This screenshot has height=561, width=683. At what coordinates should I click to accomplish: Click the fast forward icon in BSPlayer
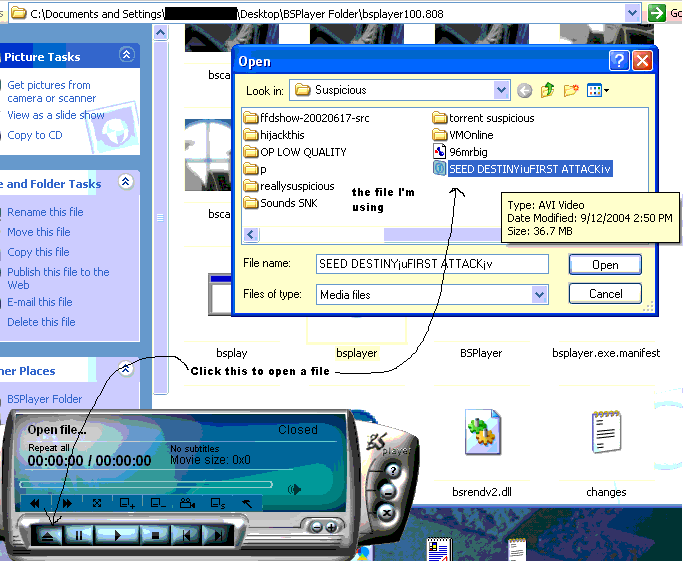(67, 504)
